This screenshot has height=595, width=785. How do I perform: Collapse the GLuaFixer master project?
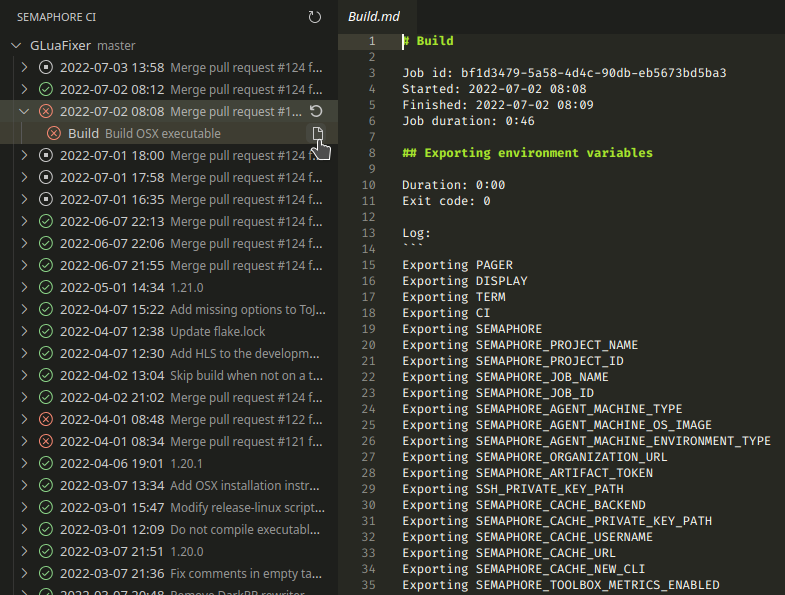click(x=16, y=46)
